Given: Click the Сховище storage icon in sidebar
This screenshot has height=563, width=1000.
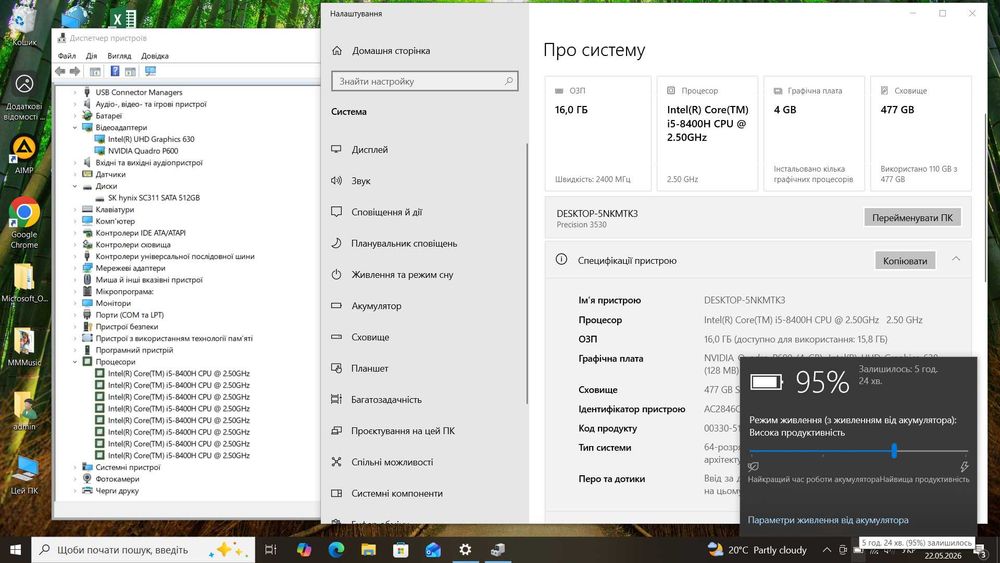Looking at the screenshot, I should click(337, 337).
